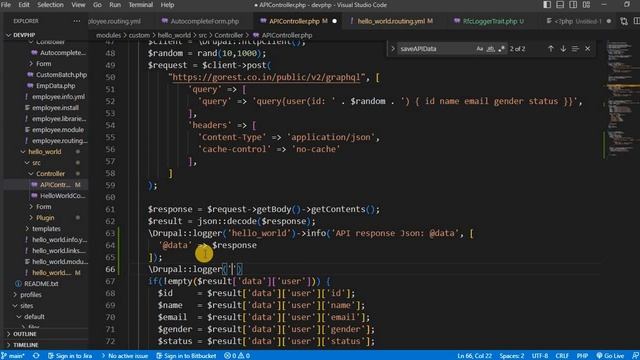Toggle primary side bar layout icon
The width and height of the screenshot is (640, 360).
click(x=547, y=5)
